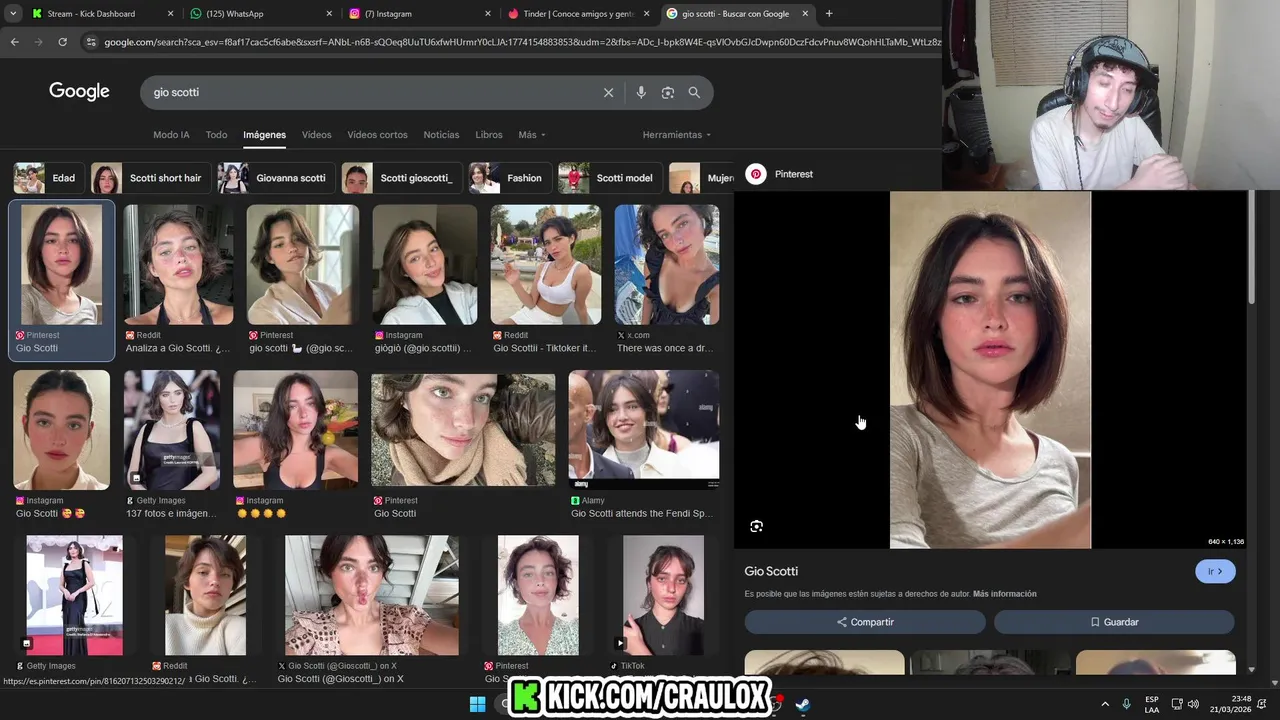Click the Compartir button
The height and width of the screenshot is (720, 1280).
pos(865,622)
